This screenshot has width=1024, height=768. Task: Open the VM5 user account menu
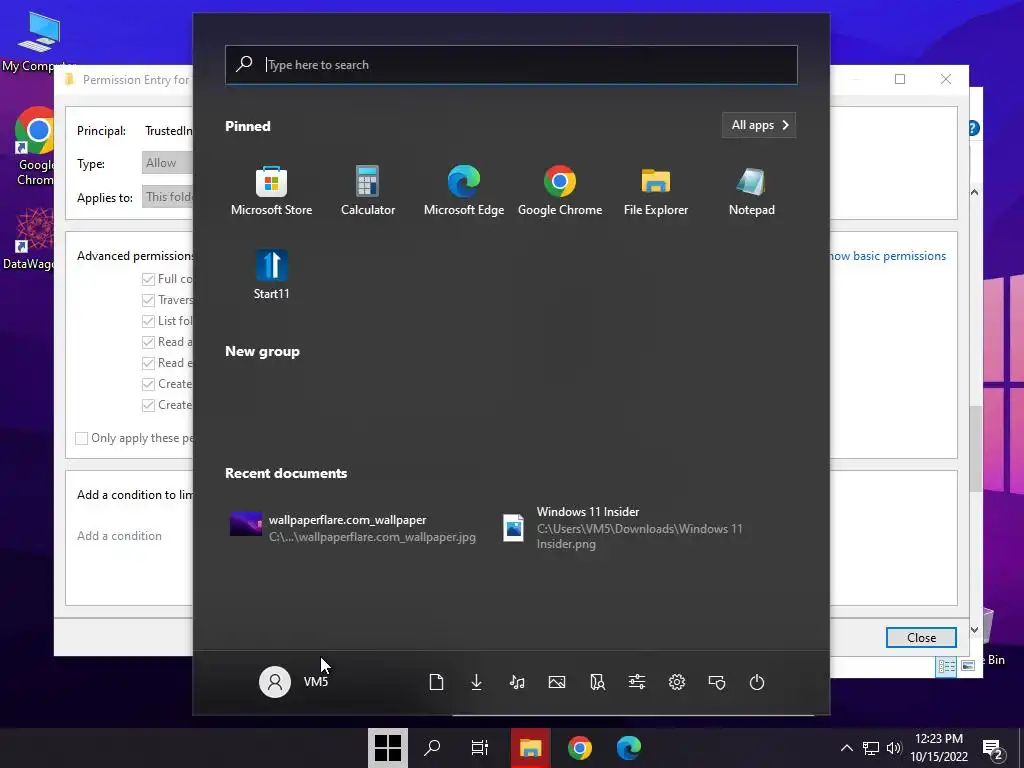pyautogui.click(x=294, y=682)
